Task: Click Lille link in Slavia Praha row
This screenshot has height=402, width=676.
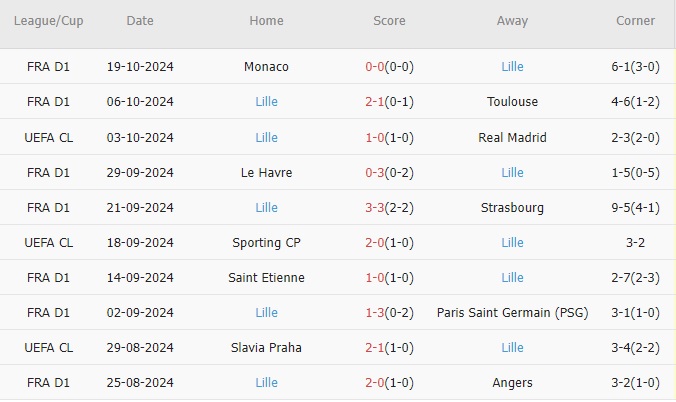Action: tap(512, 347)
